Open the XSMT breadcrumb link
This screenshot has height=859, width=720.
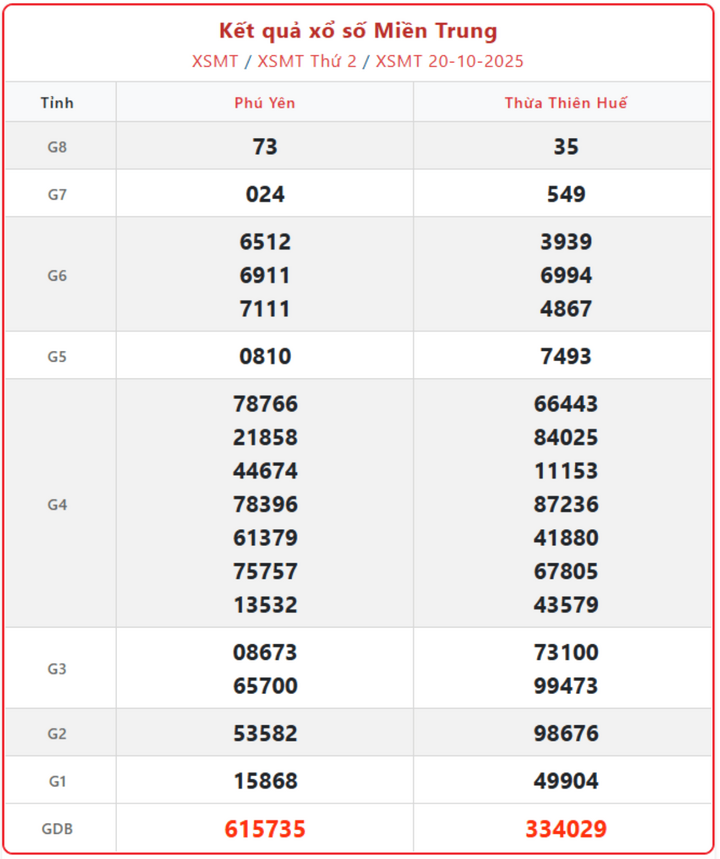(x=215, y=61)
